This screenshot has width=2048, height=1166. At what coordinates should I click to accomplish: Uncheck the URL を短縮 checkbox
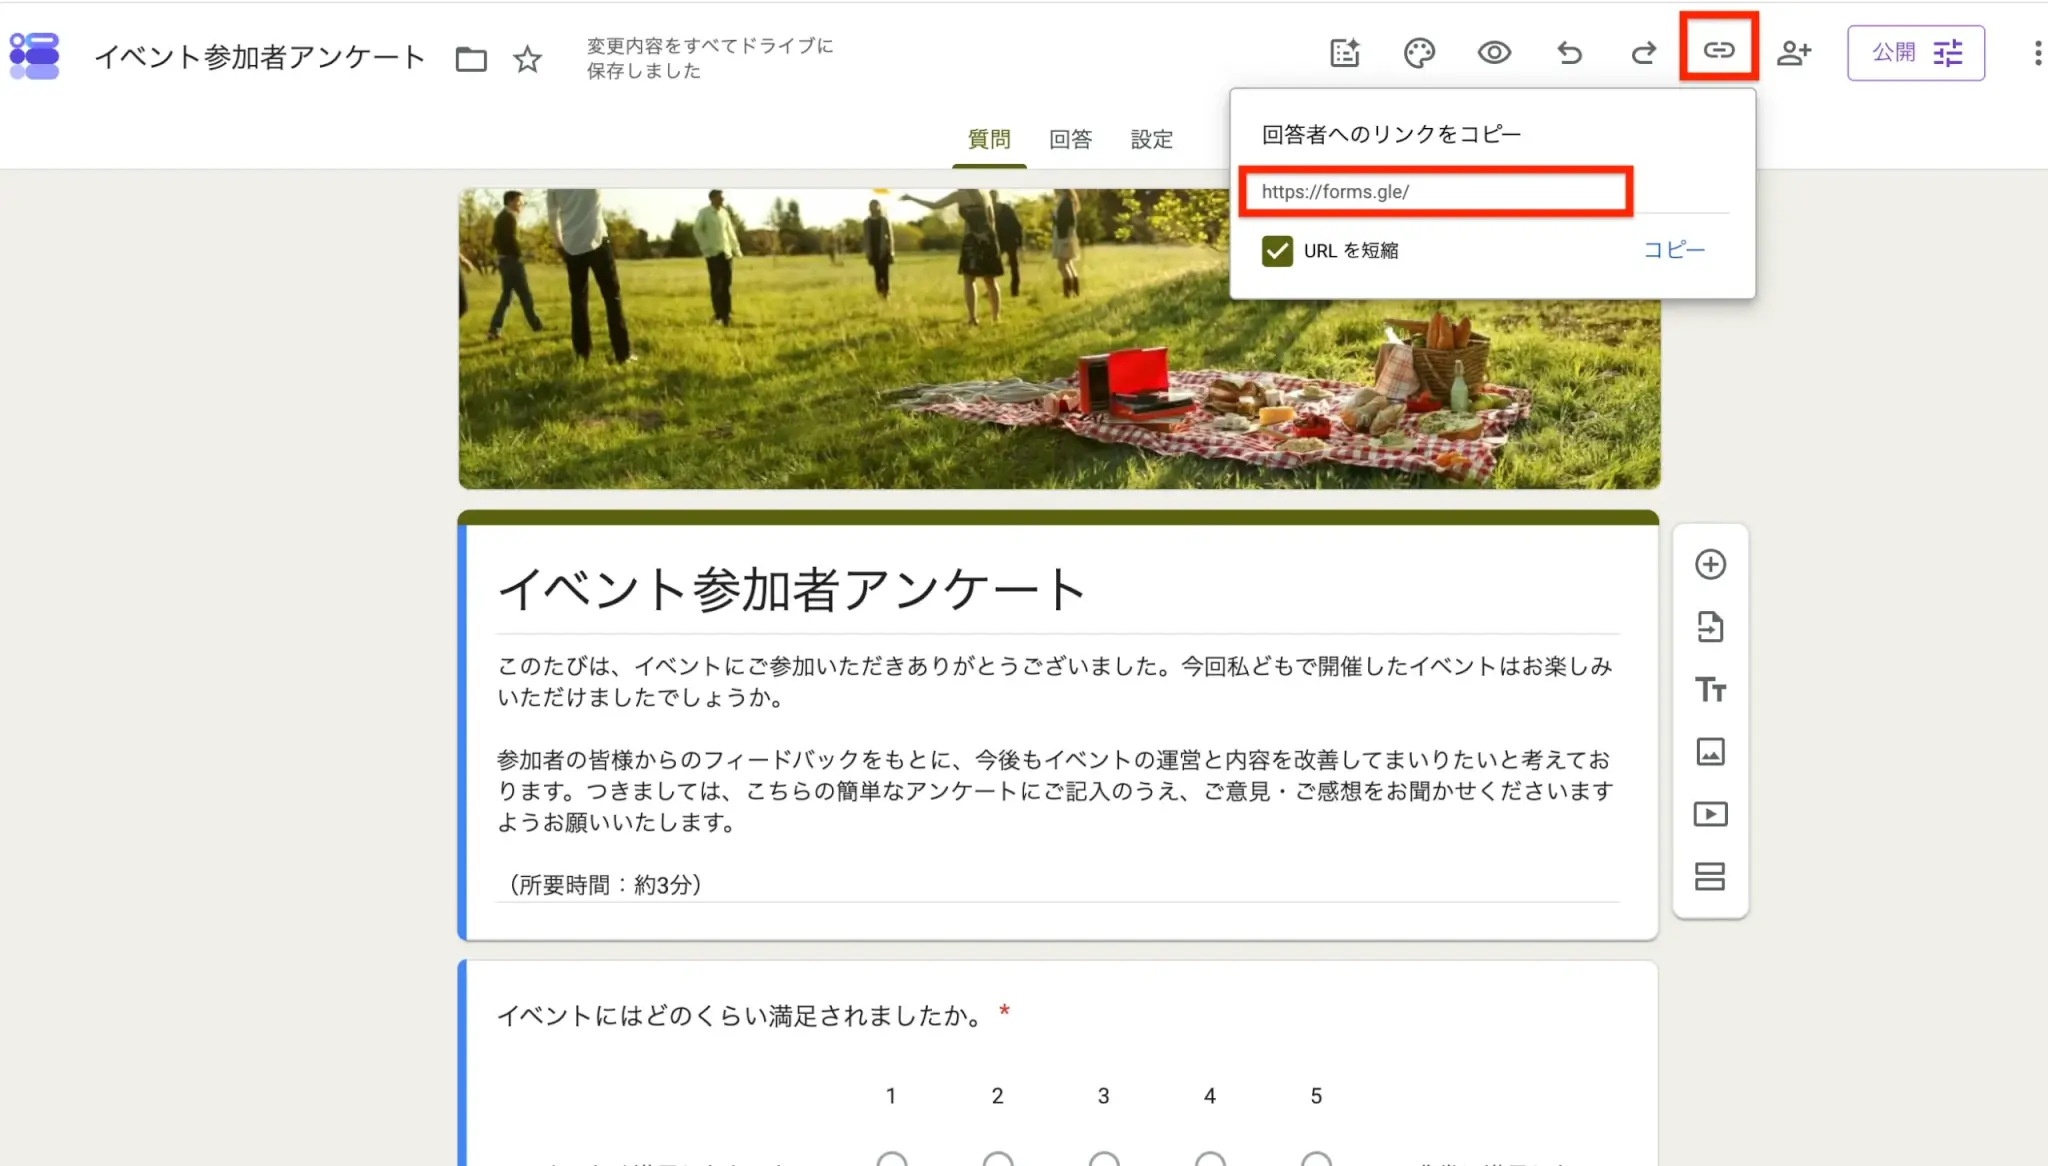coord(1277,251)
